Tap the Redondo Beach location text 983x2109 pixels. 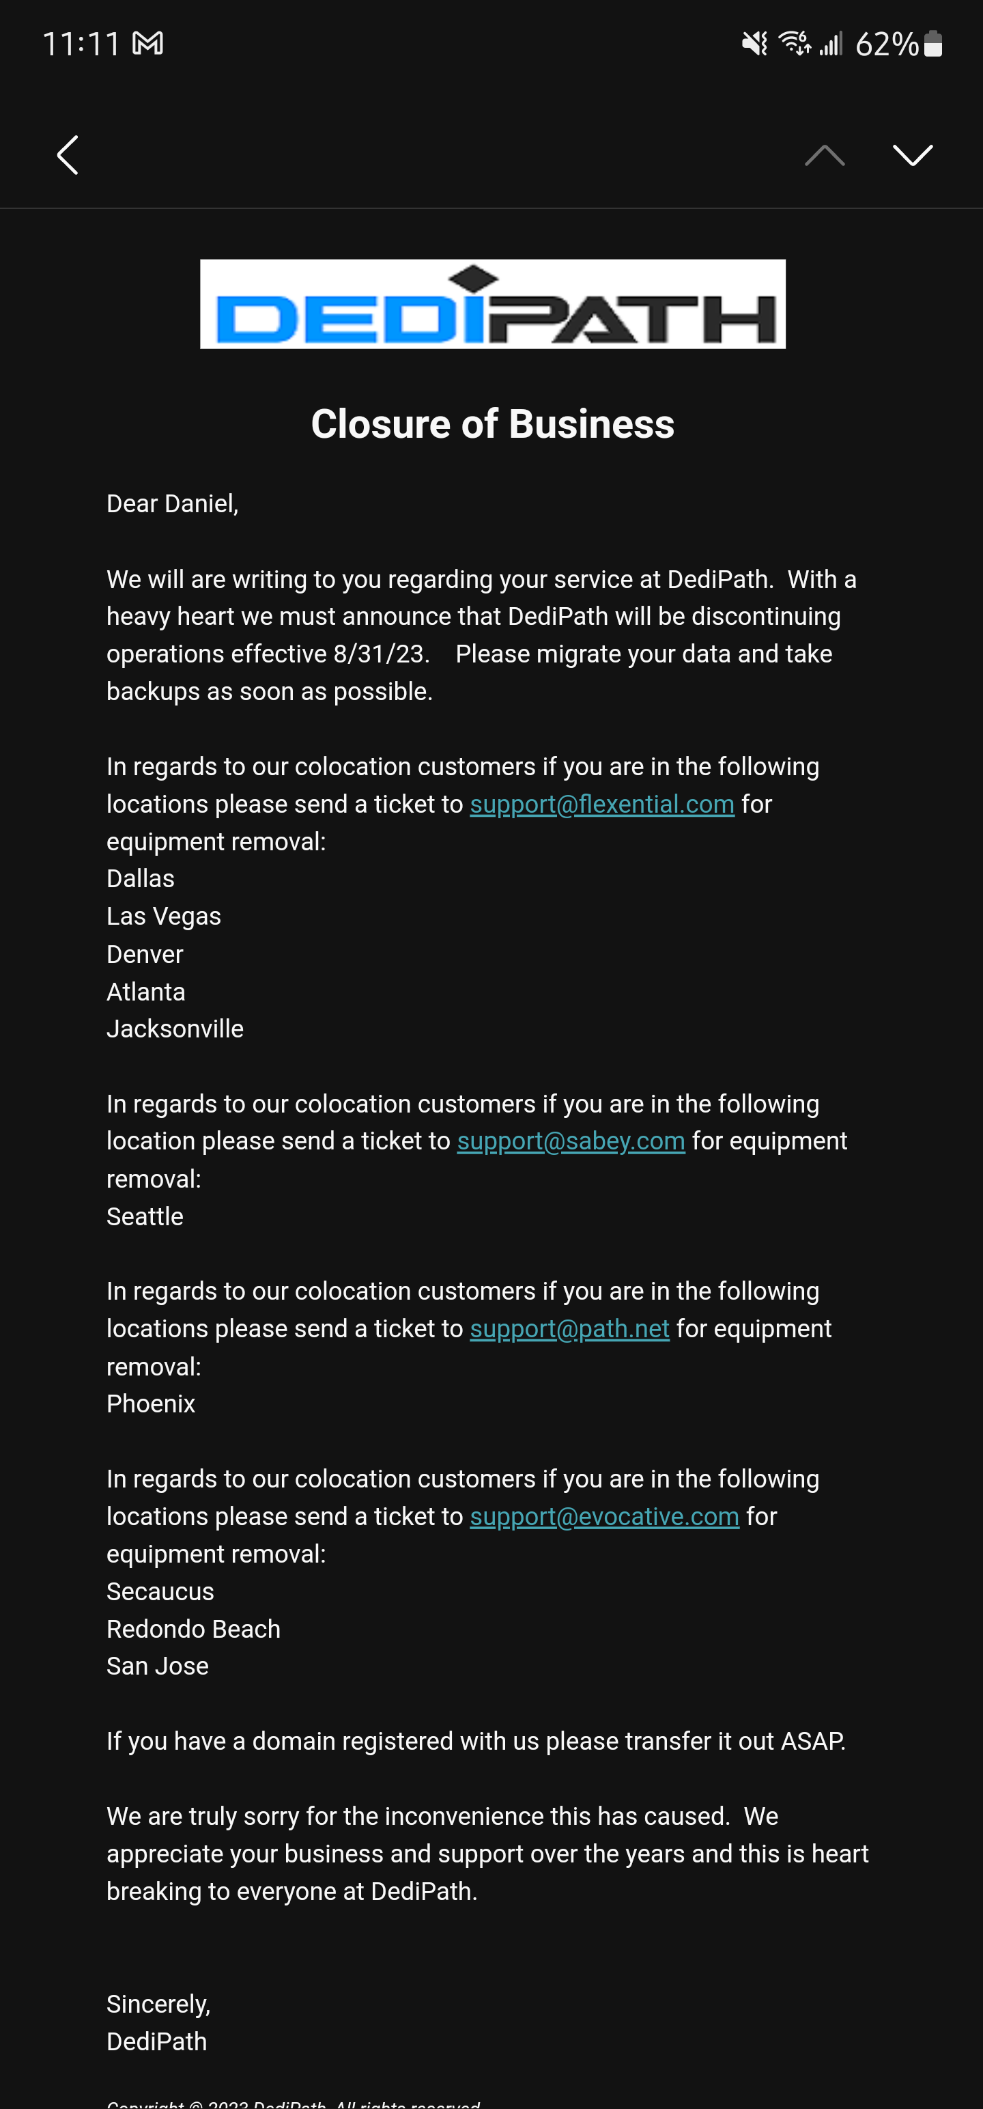[193, 1629]
